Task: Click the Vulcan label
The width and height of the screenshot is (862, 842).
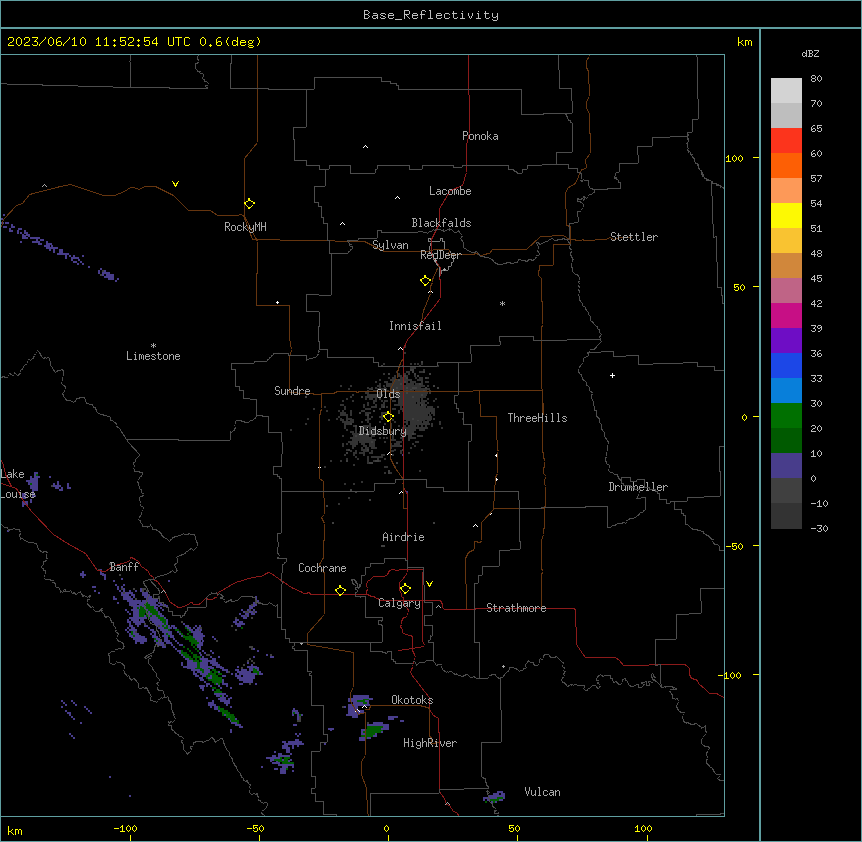Action: [x=543, y=792]
